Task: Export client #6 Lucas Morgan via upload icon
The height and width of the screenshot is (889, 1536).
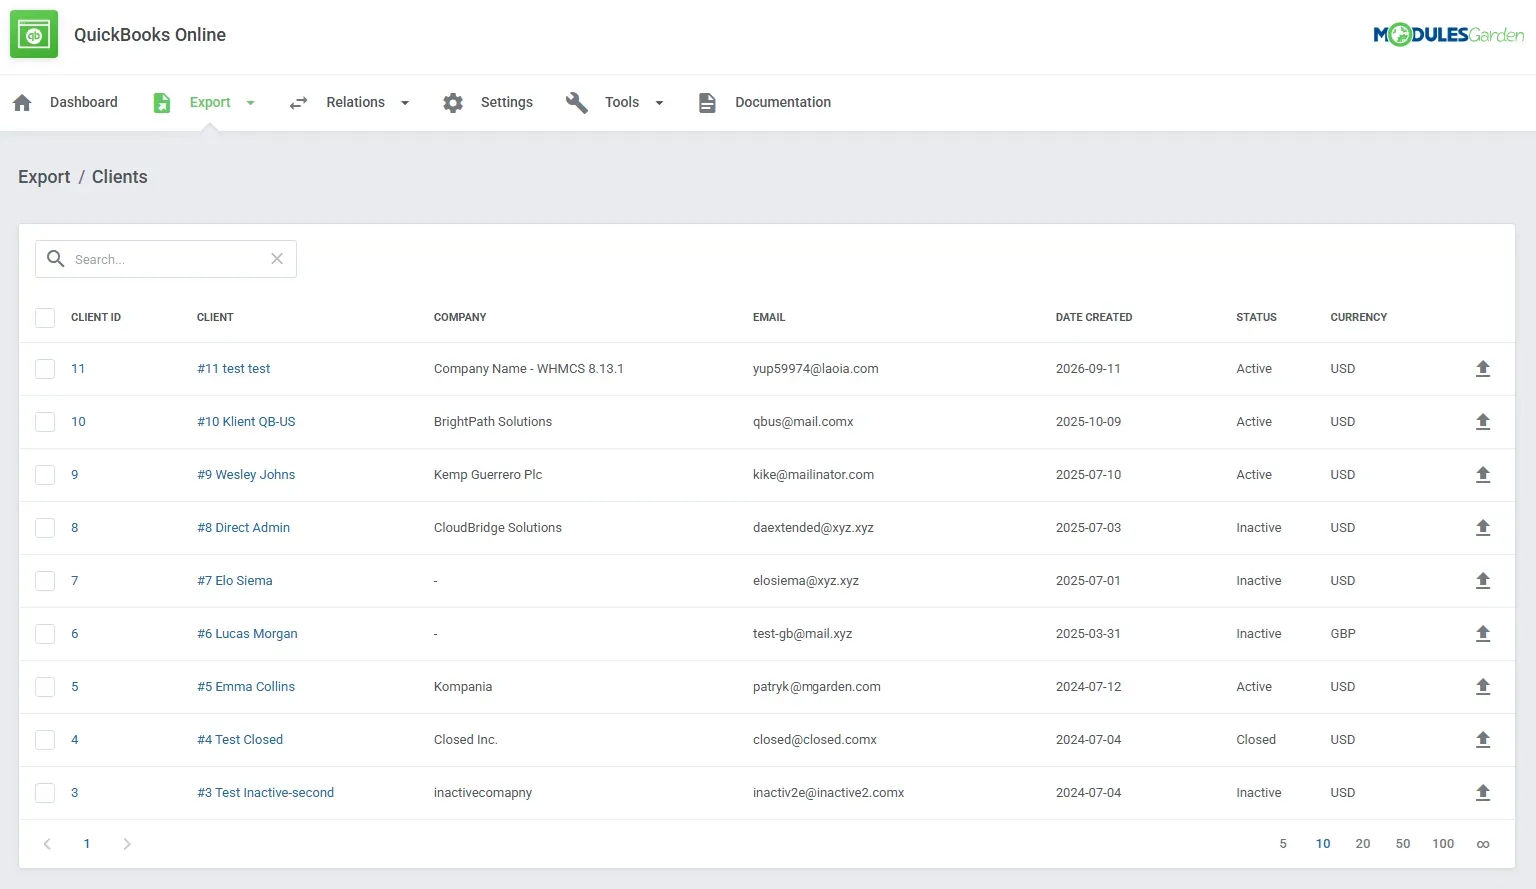Action: coord(1483,634)
